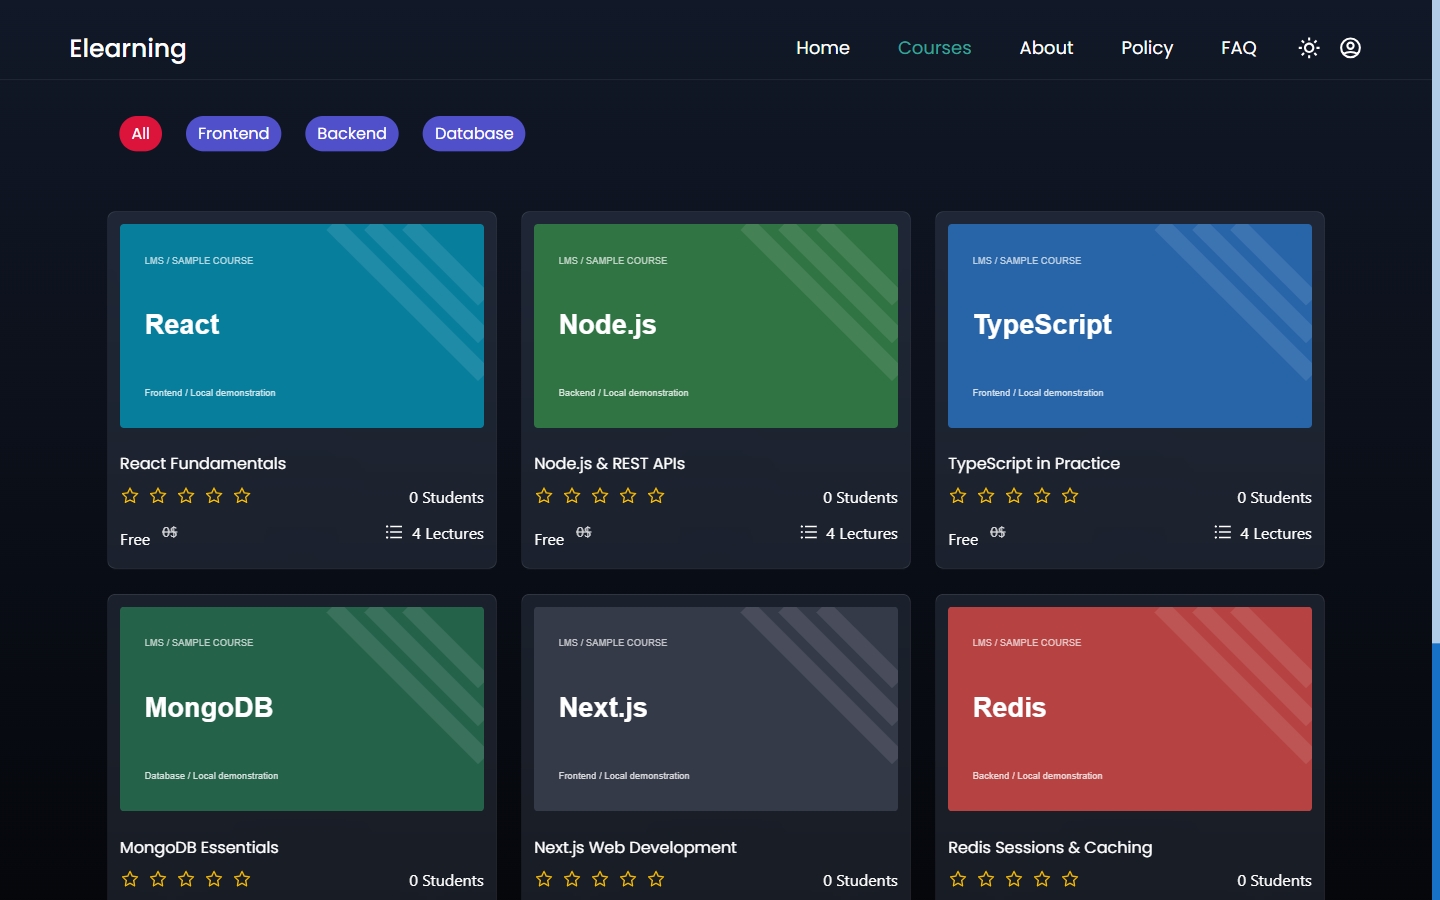Click the Next.js course thumbnail
1440x900 pixels.
[716, 709]
